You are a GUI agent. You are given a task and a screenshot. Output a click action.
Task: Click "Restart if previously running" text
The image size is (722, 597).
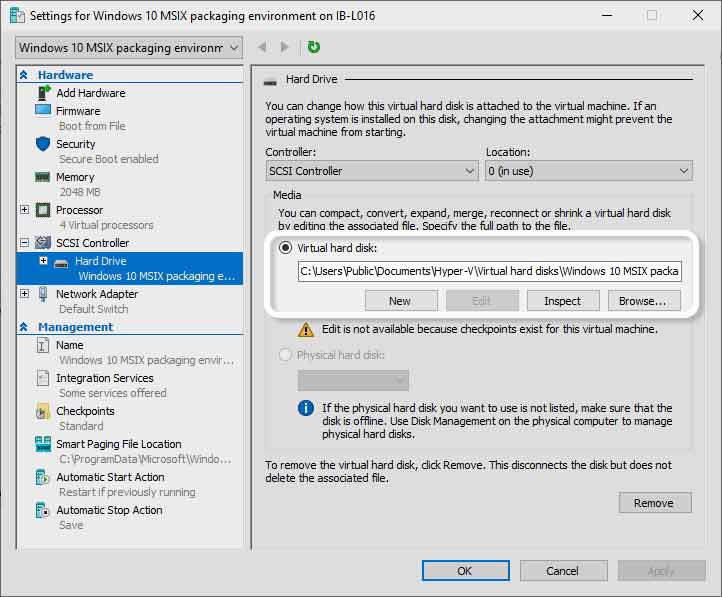pos(127,492)
